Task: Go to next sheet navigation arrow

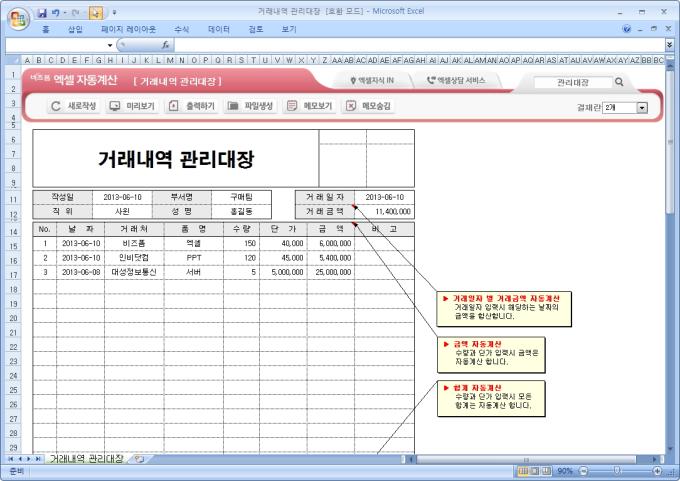Action: 29,459
